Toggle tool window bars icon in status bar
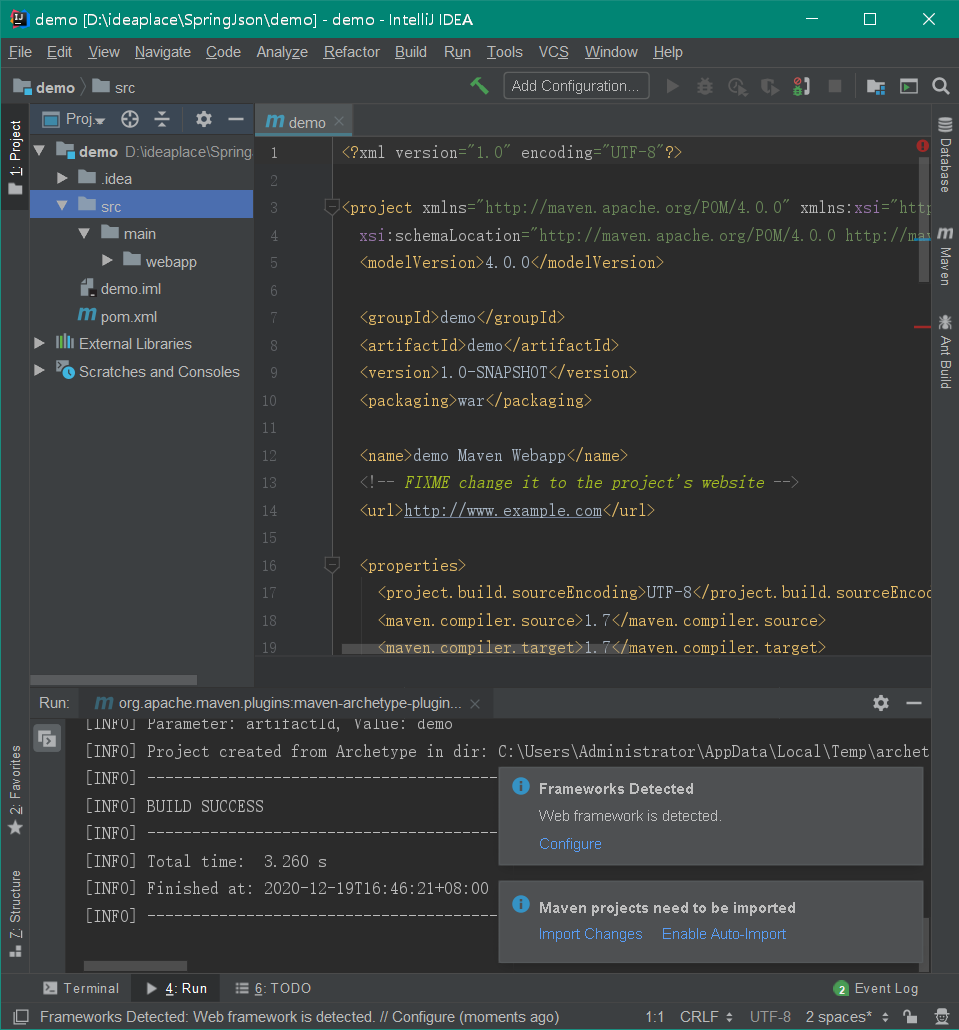The height and width of the screenshot is (1030, 959). click(x=21, y=1017)
